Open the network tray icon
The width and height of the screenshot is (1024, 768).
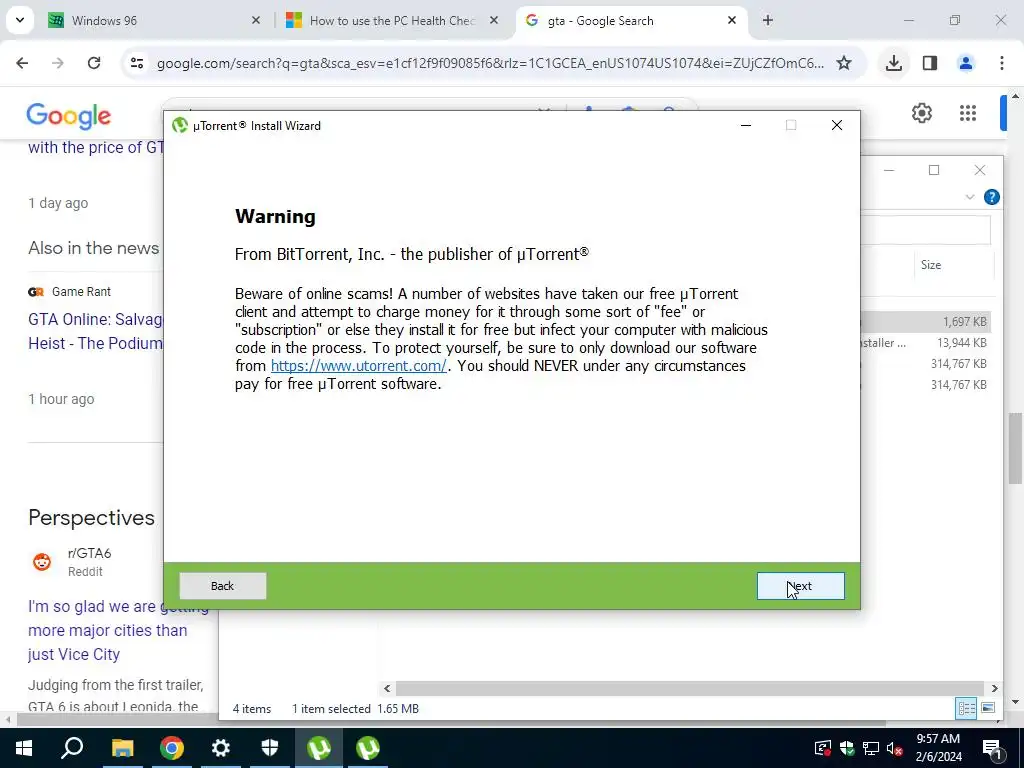(x=871, y=748)
